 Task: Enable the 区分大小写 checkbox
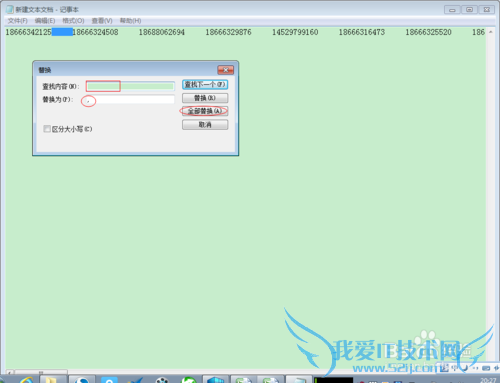pyautogui.click(x=47, y=129)
